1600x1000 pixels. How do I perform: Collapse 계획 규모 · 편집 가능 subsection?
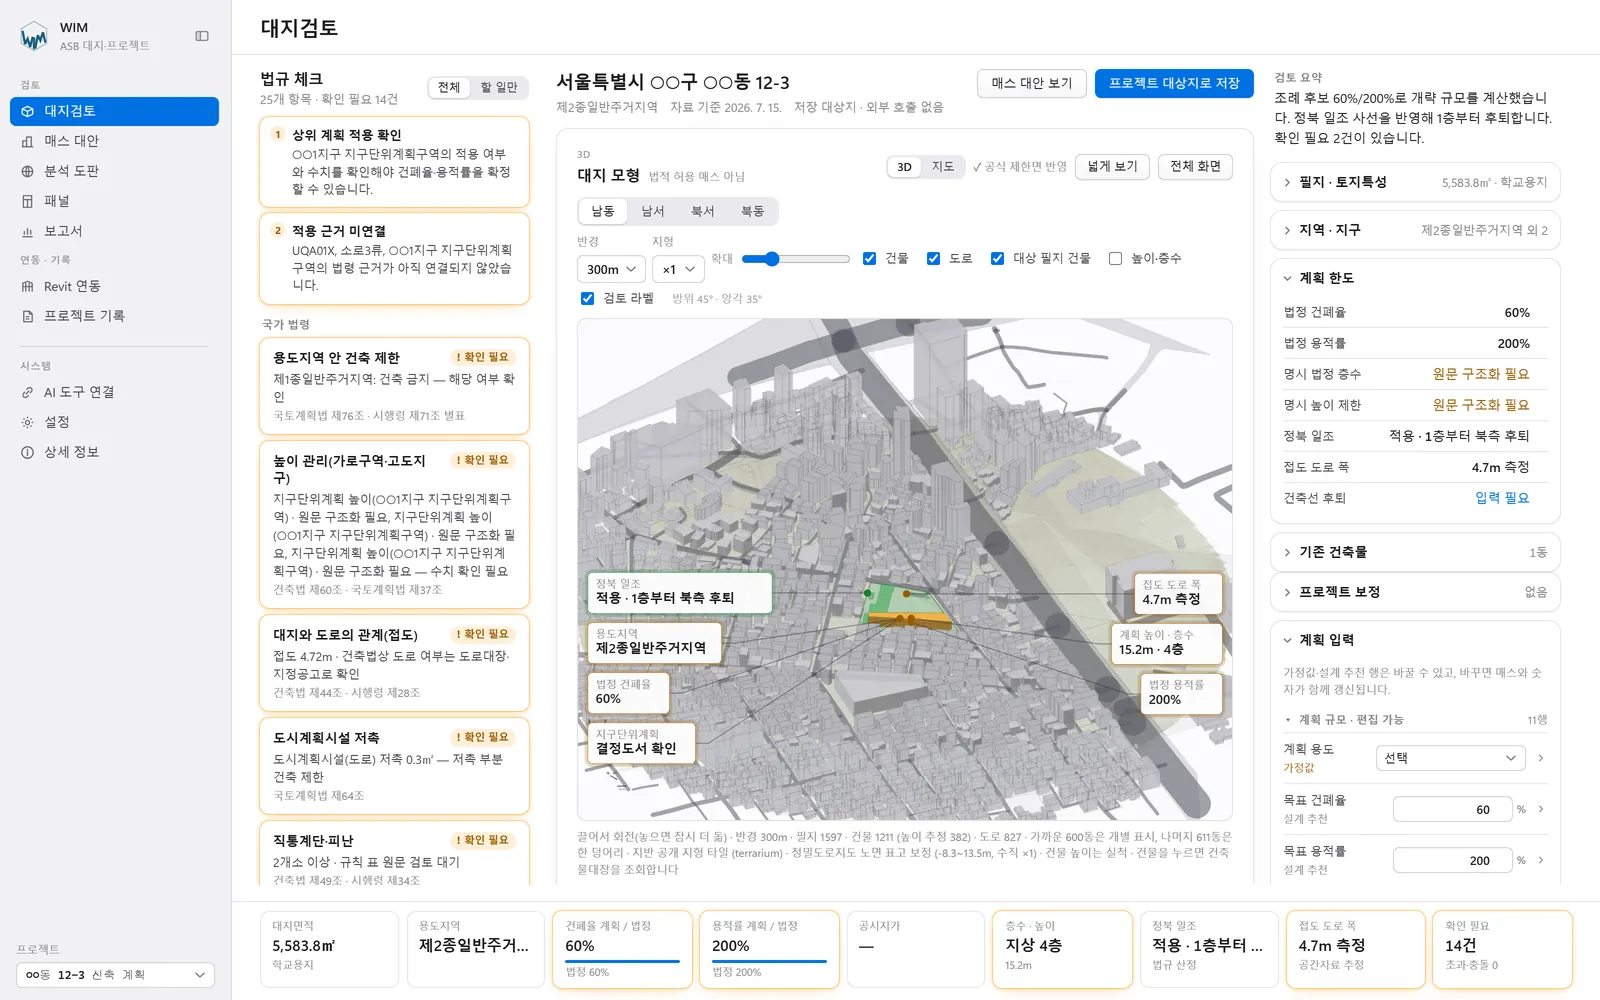click(x=1415, y=720)
